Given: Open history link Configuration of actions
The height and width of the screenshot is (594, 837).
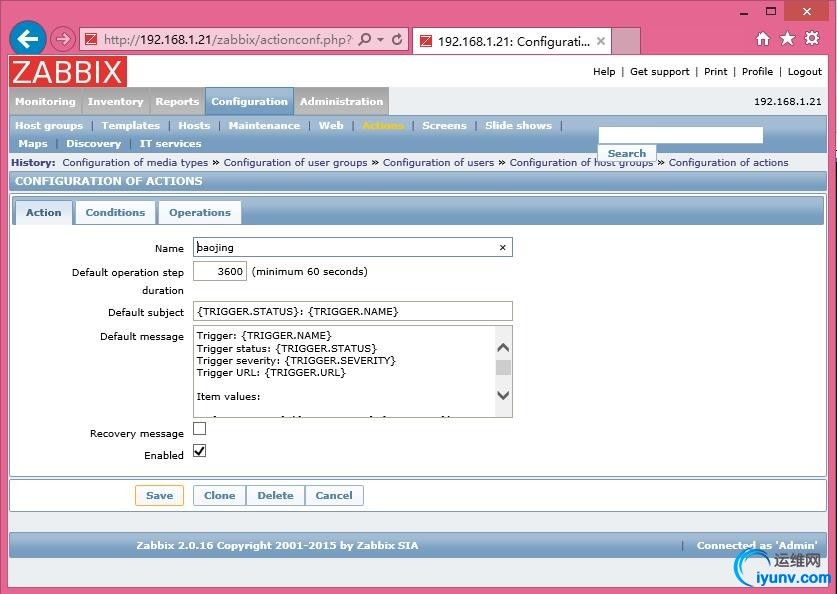Looking at the screenshot, I should (x=728, y=162).
